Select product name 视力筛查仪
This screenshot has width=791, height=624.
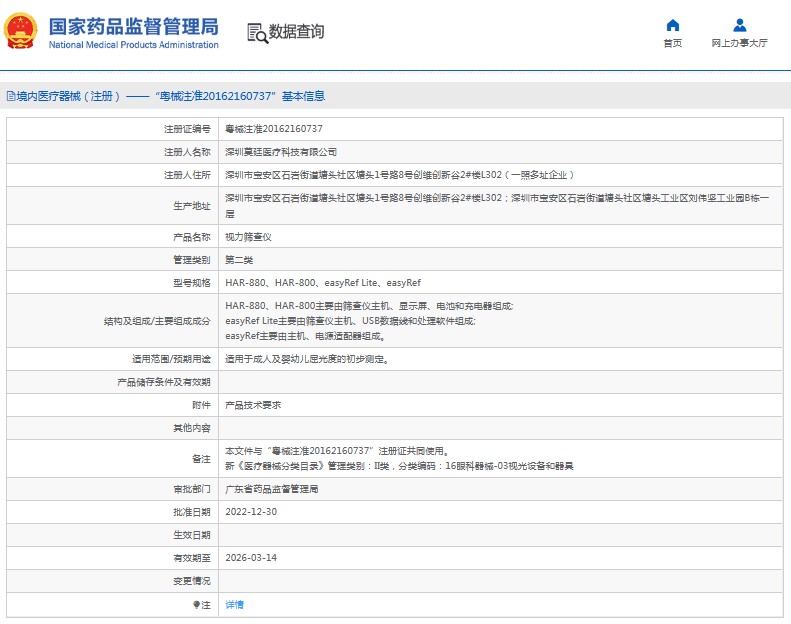pos(248,237)
